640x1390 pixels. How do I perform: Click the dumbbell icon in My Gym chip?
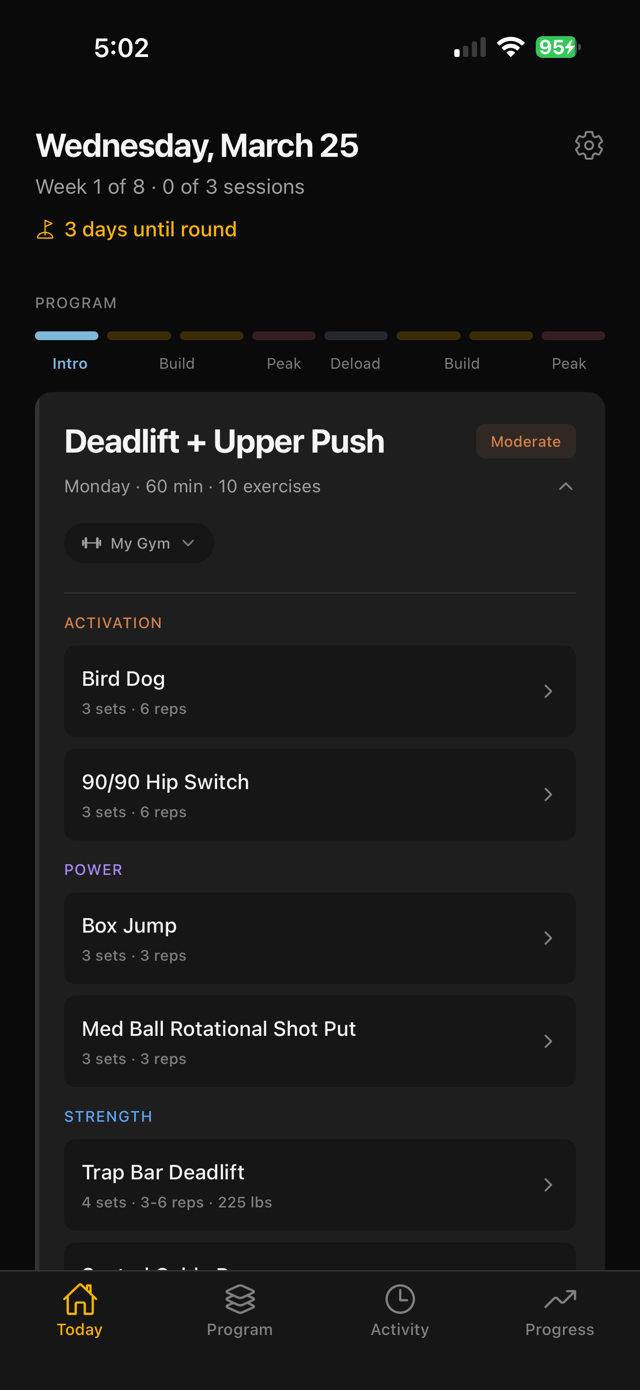pos(91,543)
